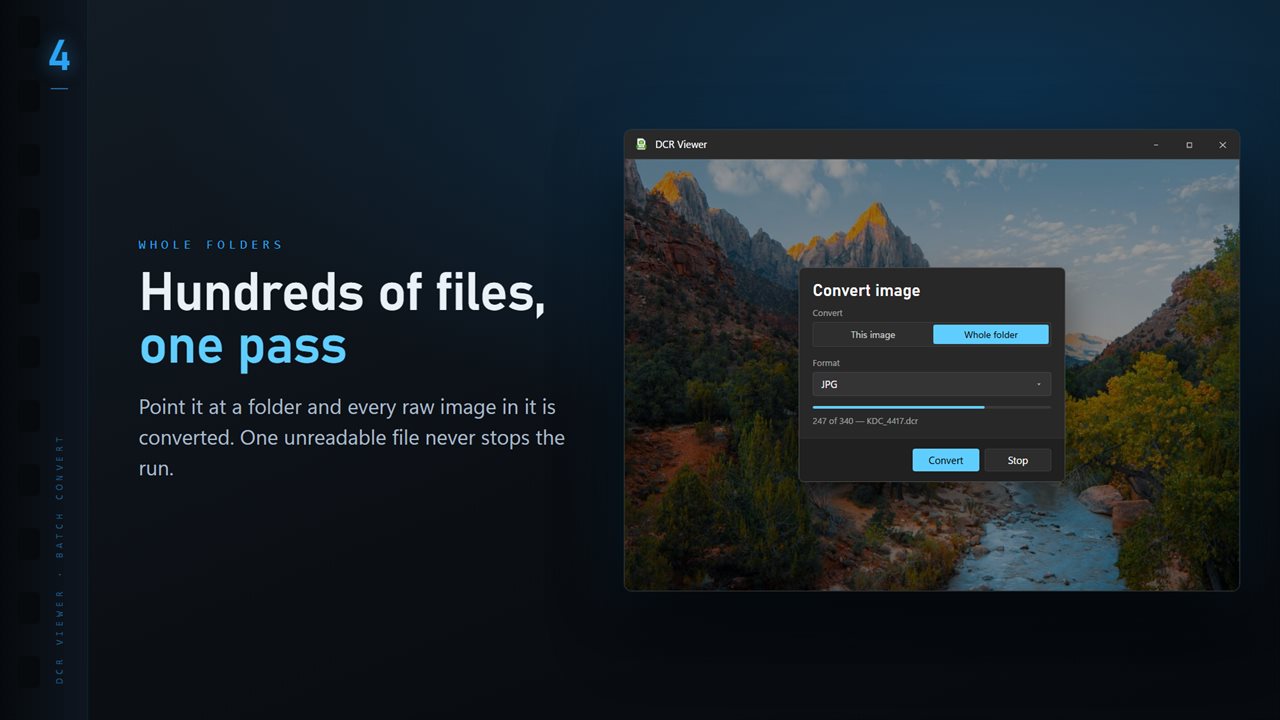
Task: Select the "This image" convert option
Action: 873,335
